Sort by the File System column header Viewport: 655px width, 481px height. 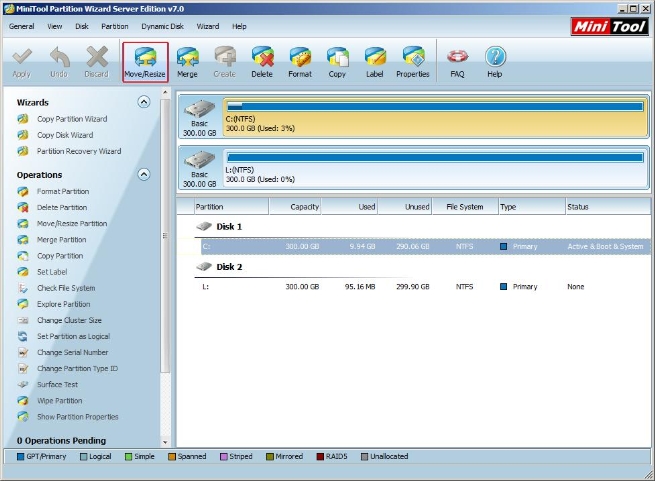(465, 207)
